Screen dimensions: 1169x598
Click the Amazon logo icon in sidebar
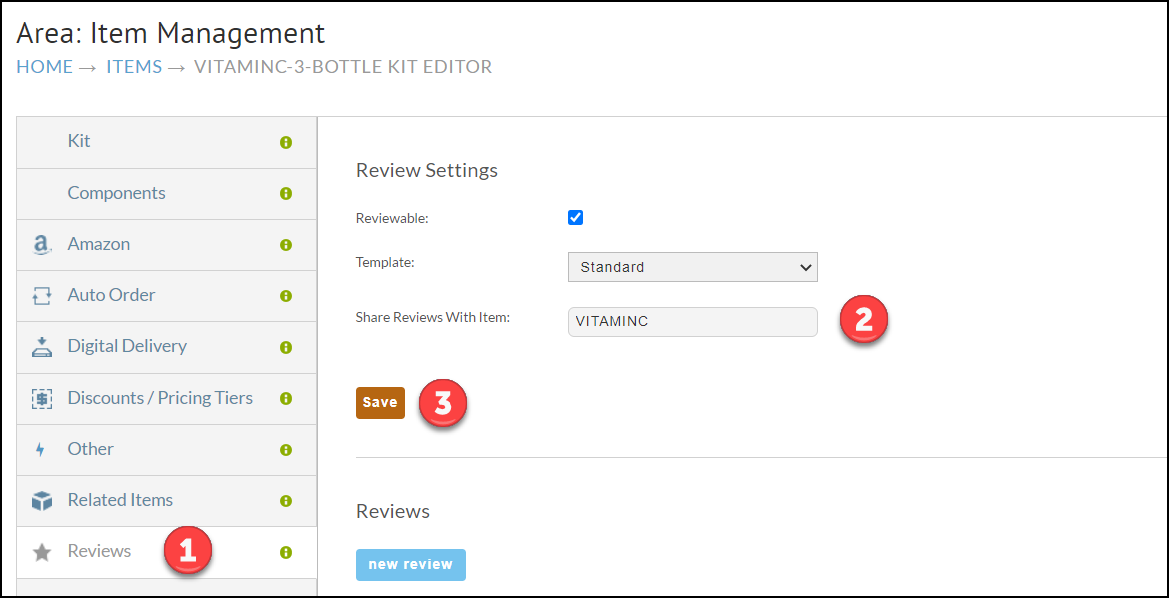point(42,245)
